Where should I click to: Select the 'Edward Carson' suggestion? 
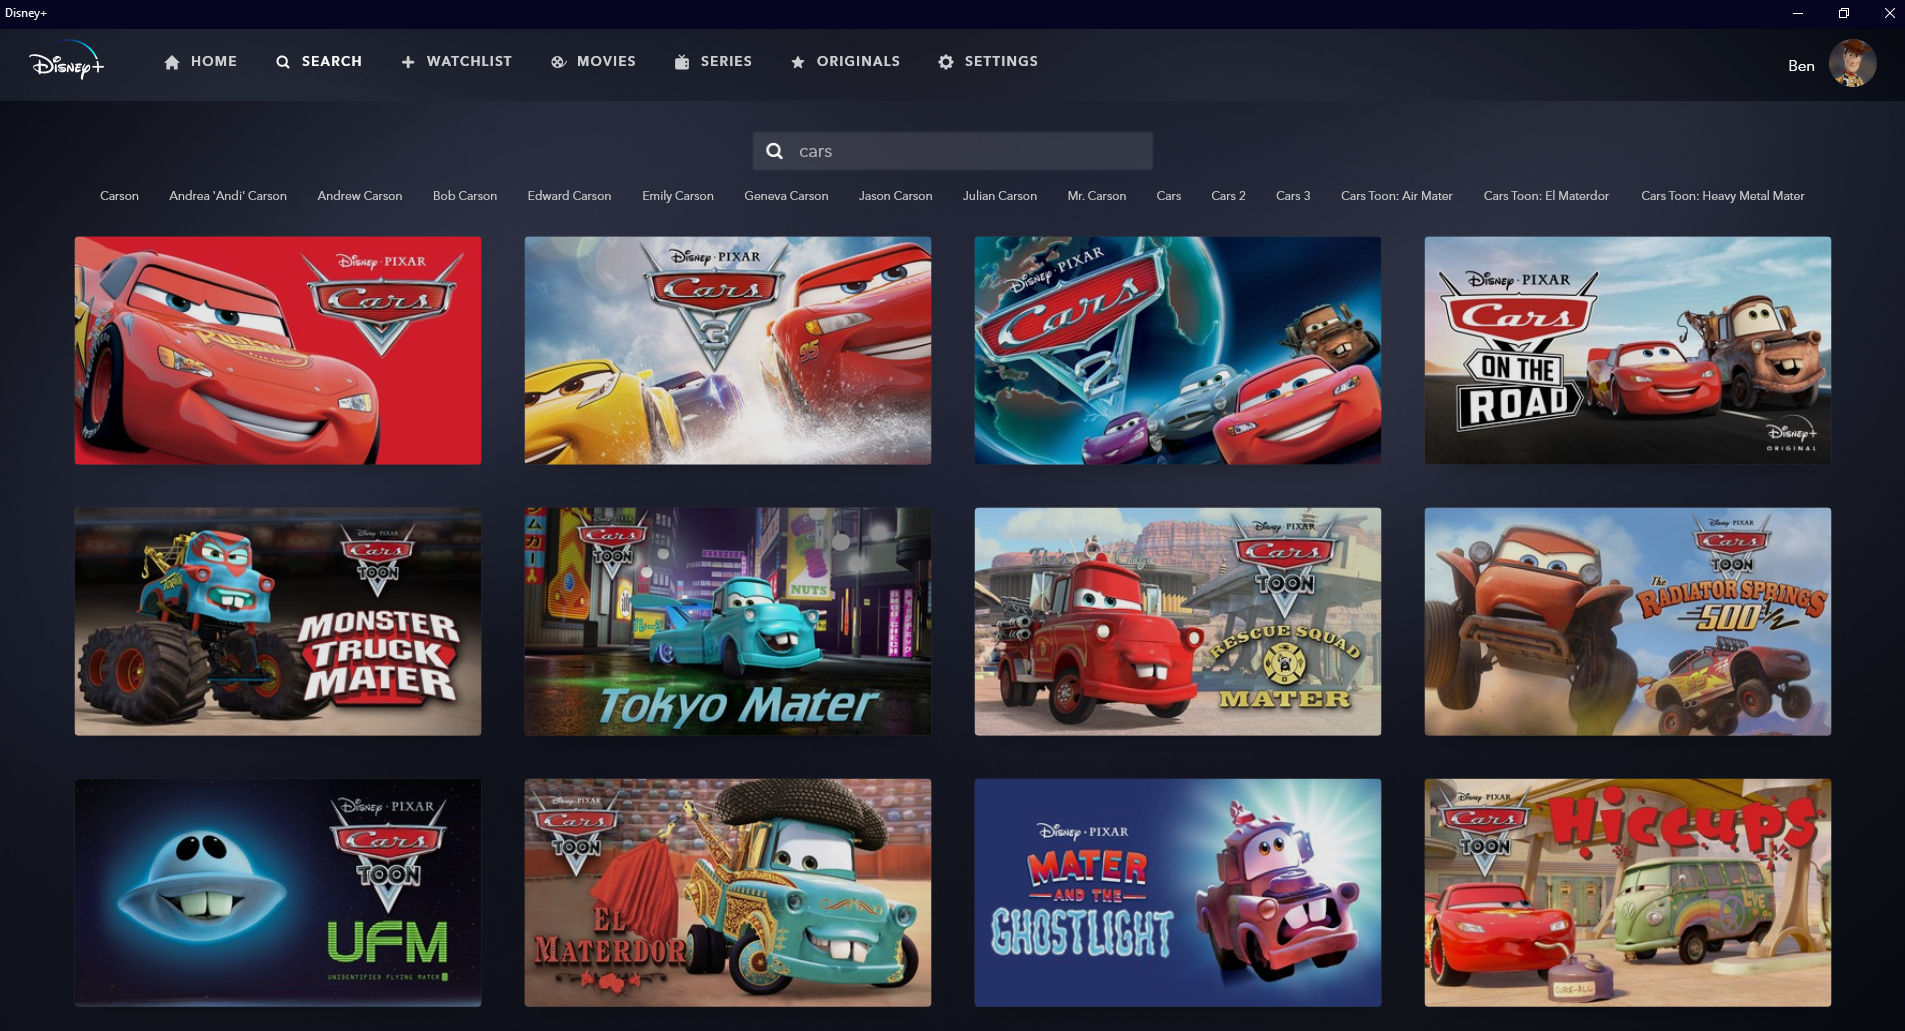coord(569,196)
